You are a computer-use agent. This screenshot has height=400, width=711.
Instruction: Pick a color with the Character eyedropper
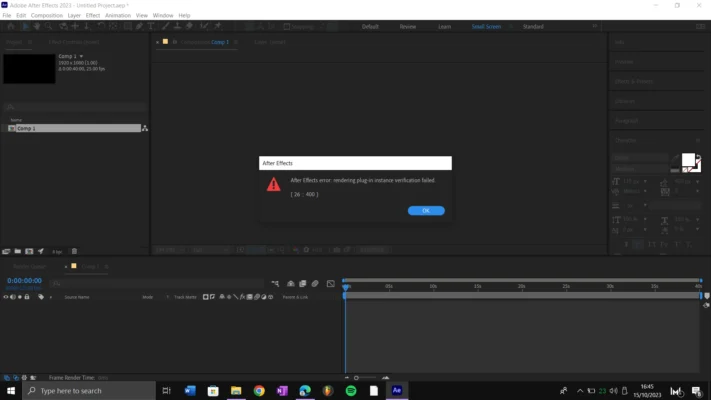point(676,158)
